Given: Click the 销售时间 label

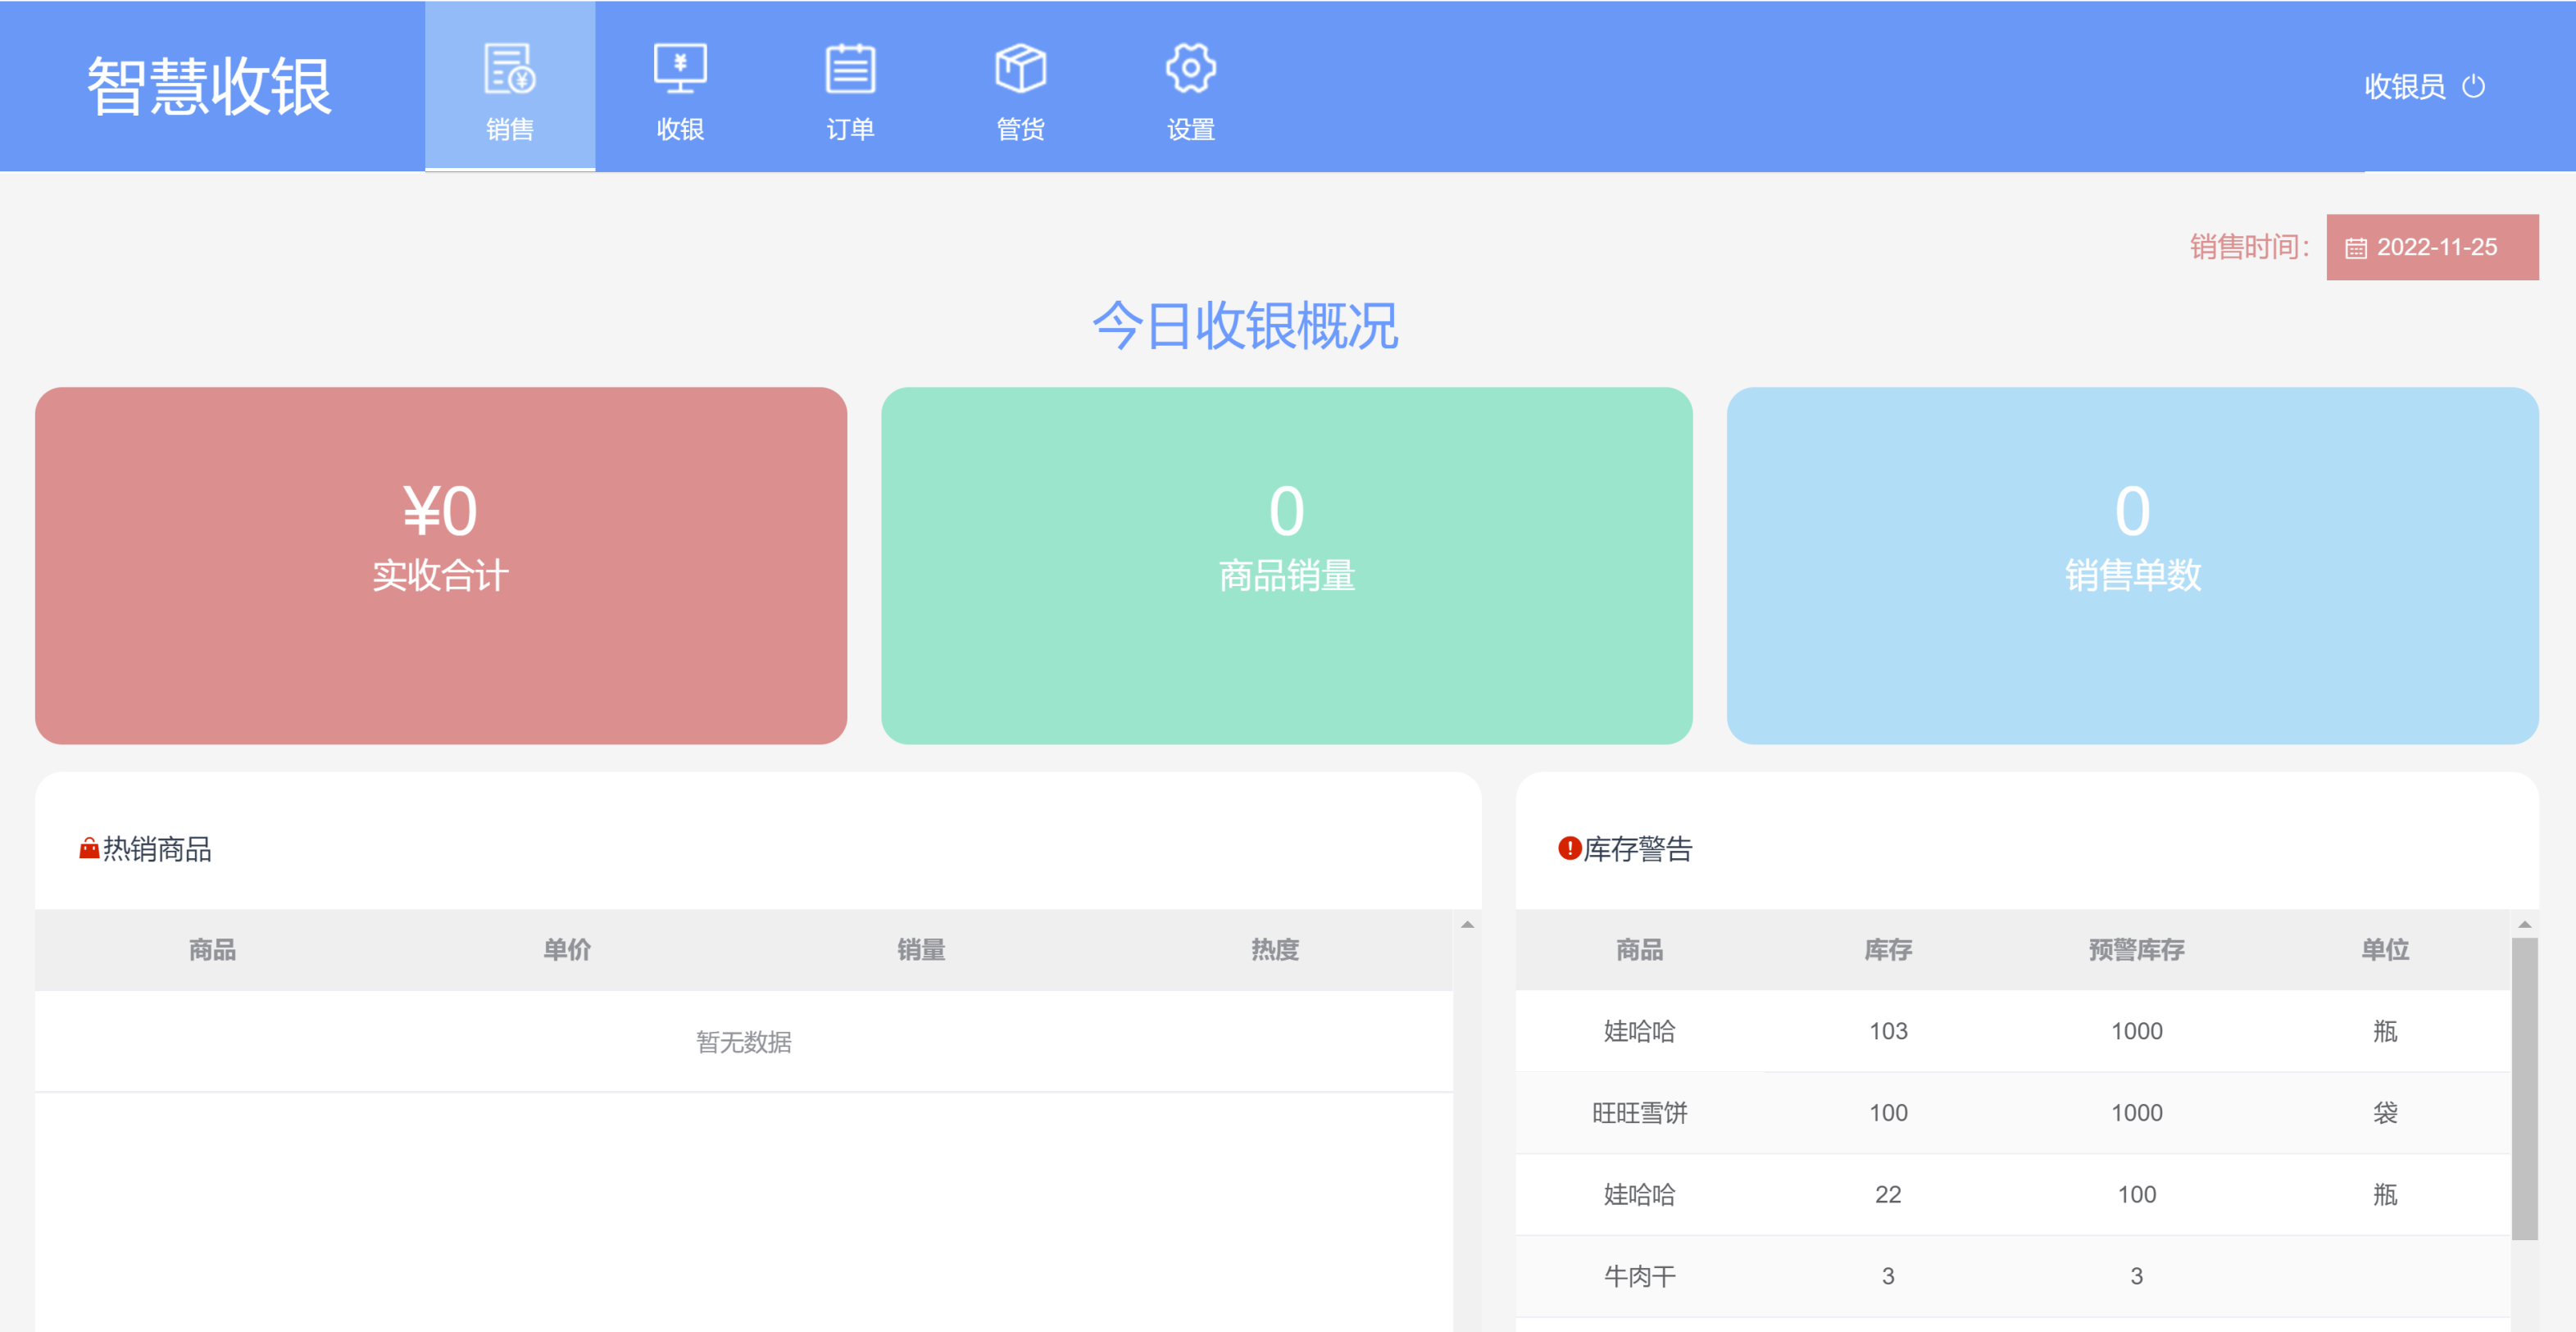Looking at the screenshot, I should [2249, 247].
